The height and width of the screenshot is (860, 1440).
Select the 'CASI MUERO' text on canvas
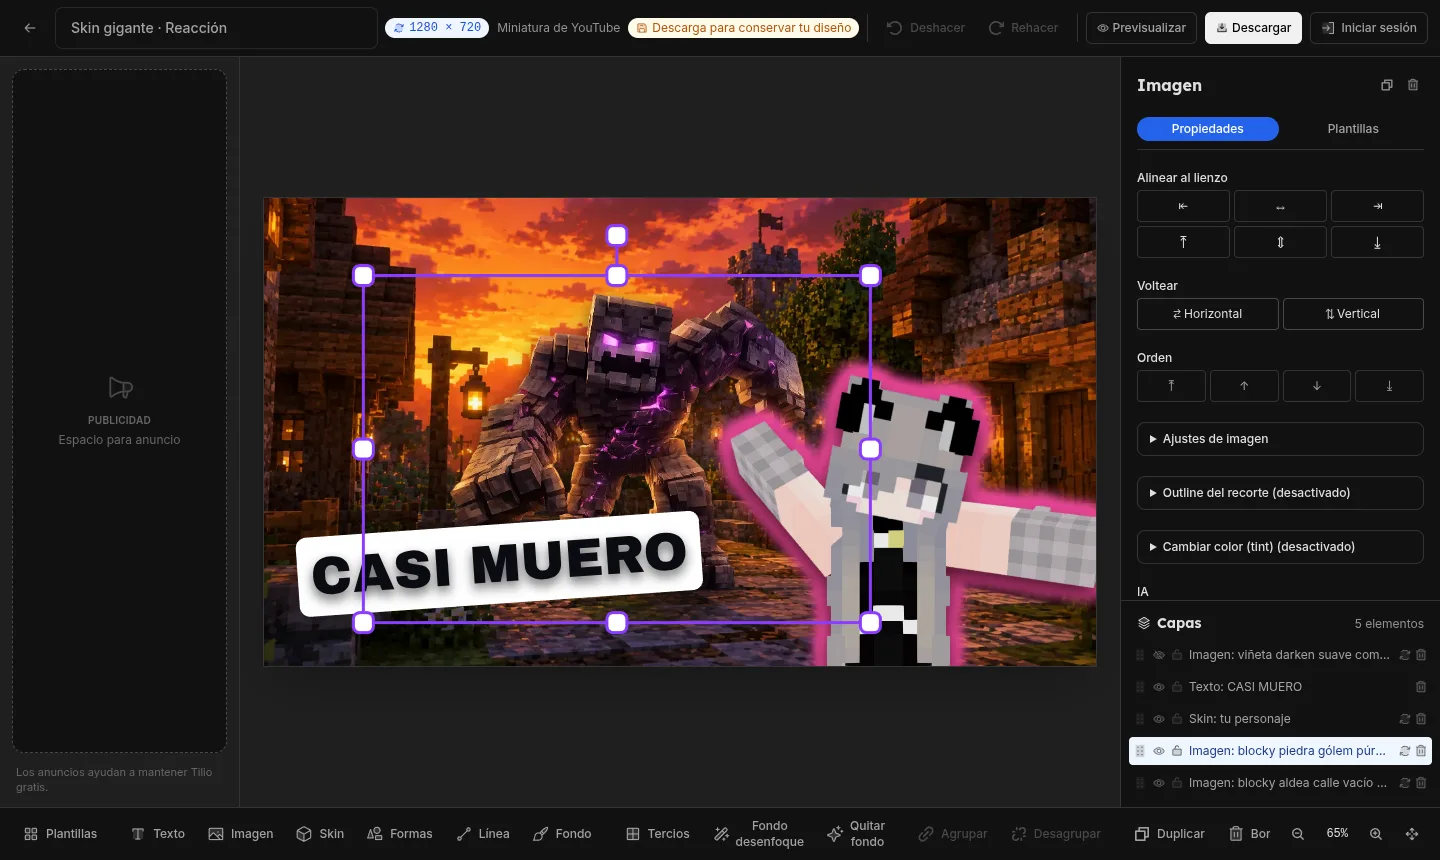500,564
